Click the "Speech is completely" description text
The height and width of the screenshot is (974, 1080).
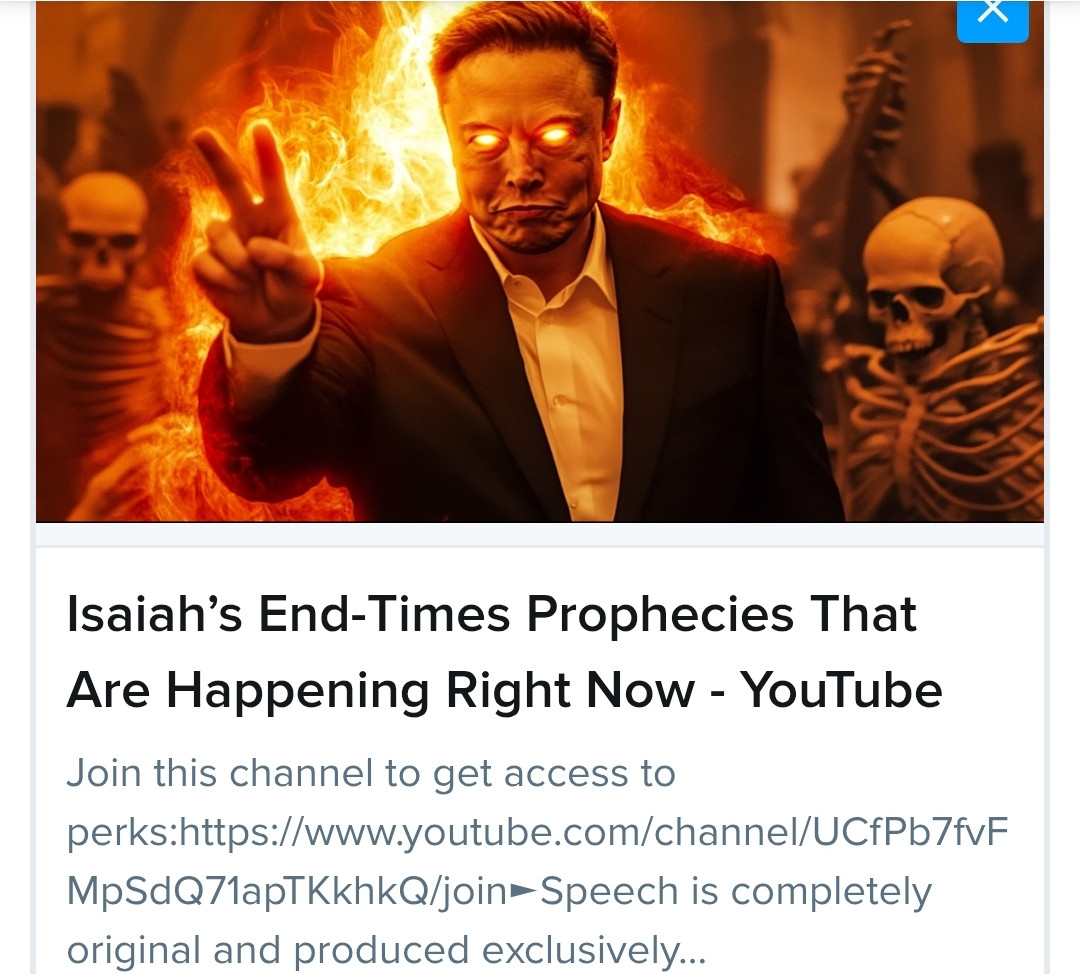(x=736, y=891)
